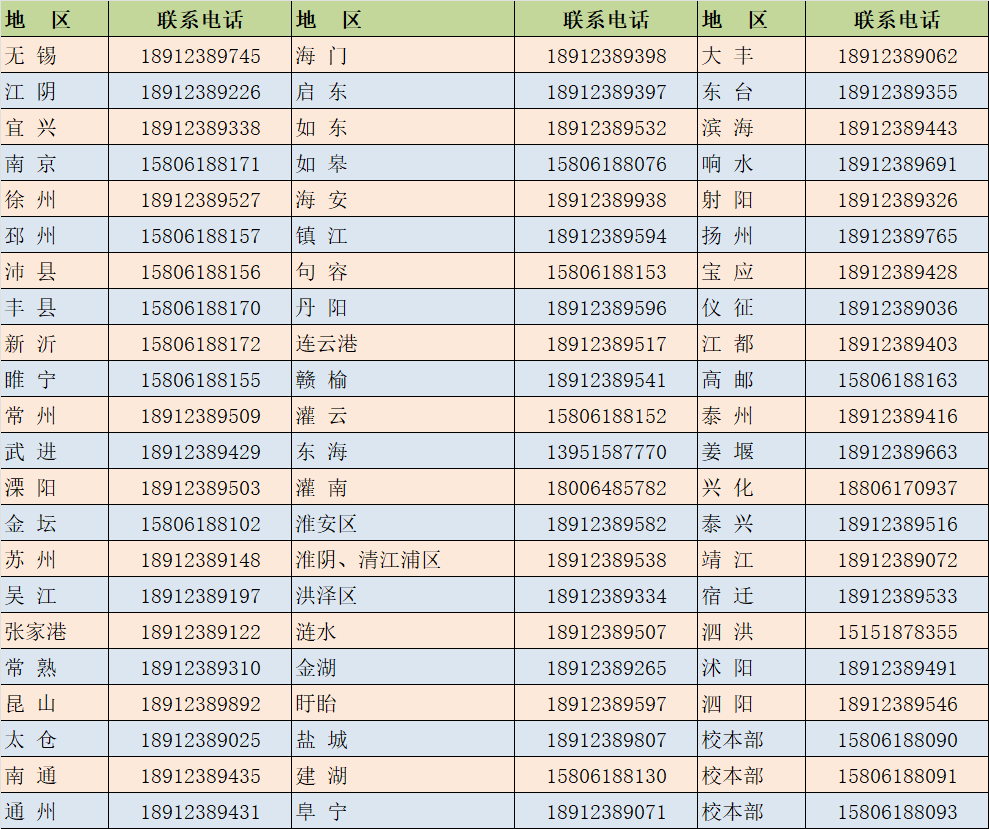Viewport: 989px width, 829px height.
Task: Click the 淮安区 region cell
Action: tap(327, 524)
